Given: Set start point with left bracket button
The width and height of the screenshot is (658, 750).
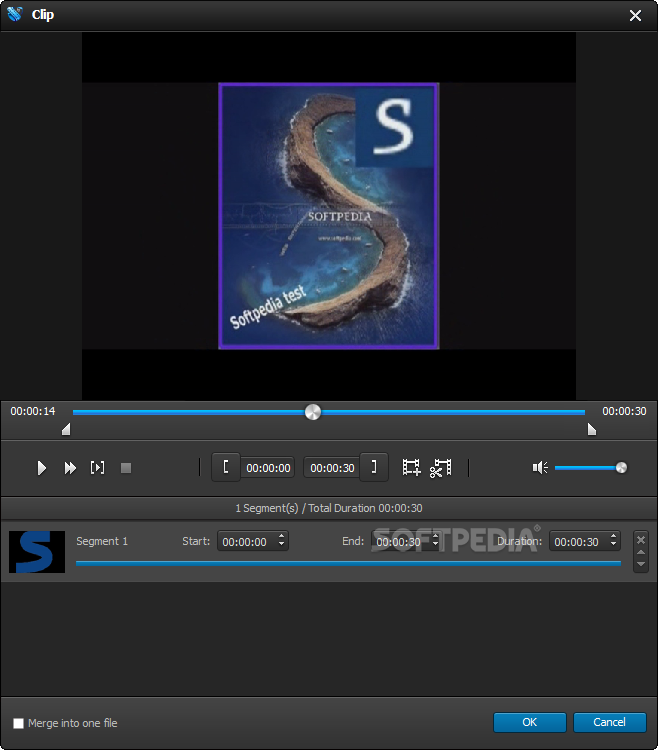Looking at the screenshot, I should click(x=226, y=467).
